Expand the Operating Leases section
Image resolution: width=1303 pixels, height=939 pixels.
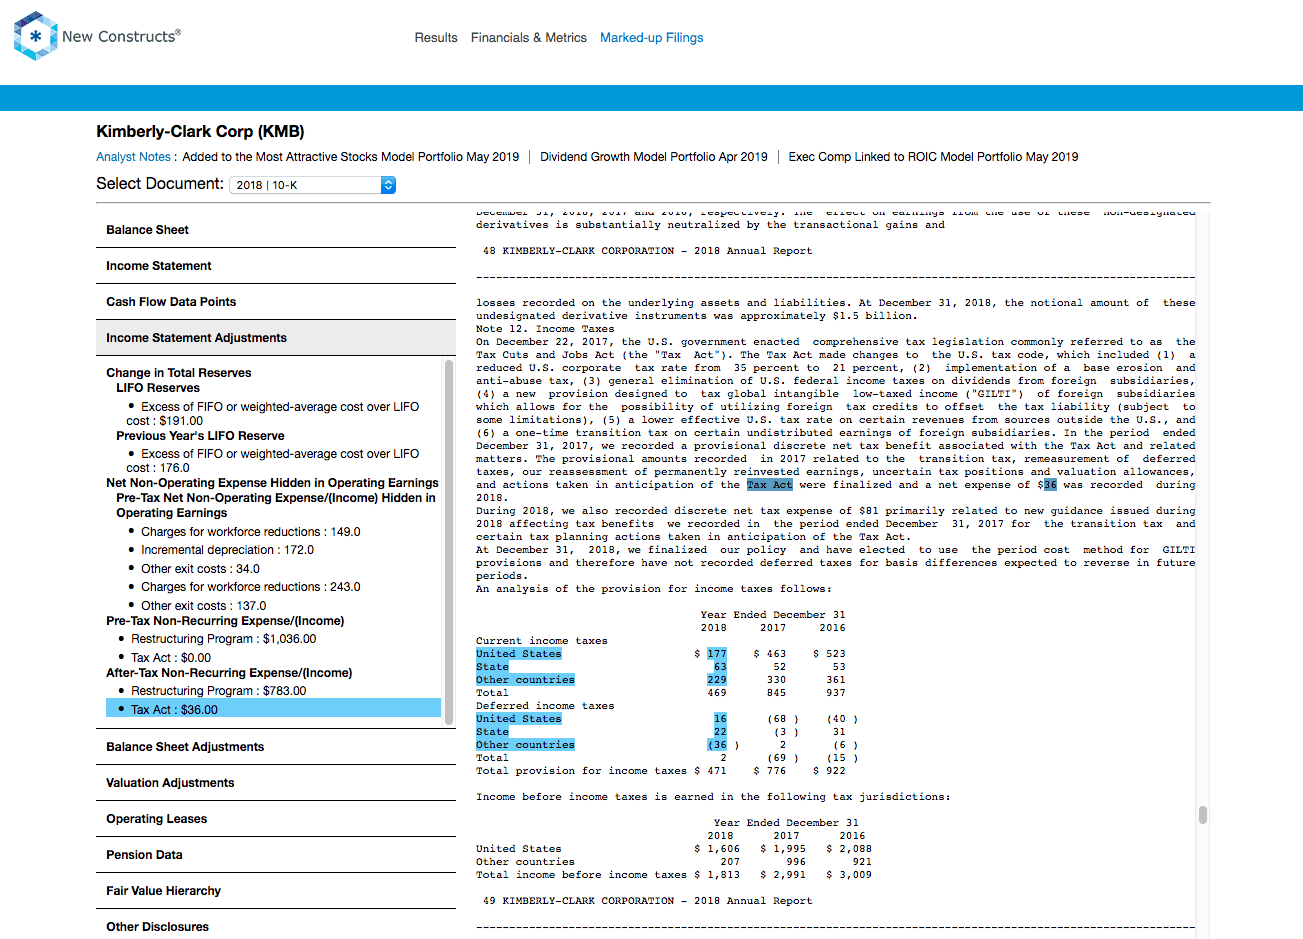point(276,819)
